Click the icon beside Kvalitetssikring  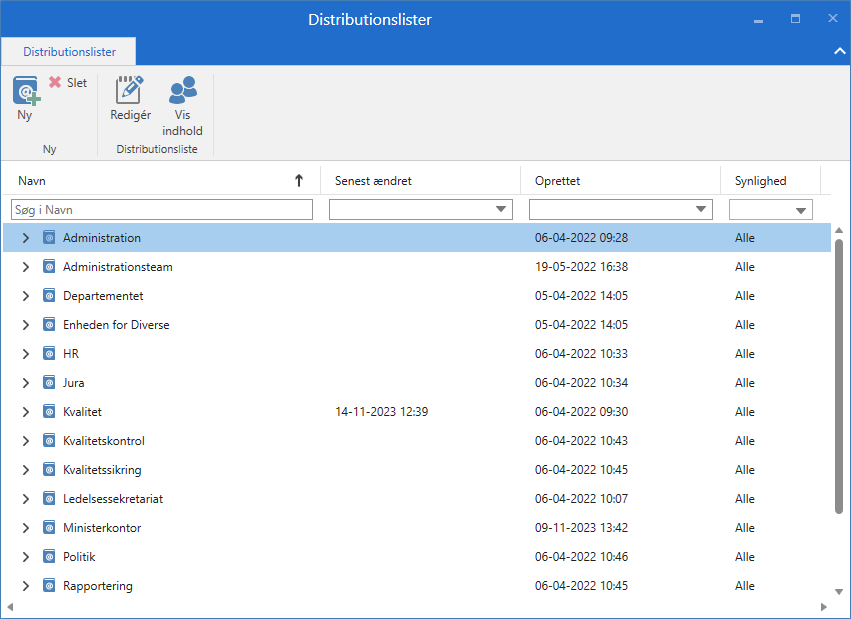pos(49,470)
